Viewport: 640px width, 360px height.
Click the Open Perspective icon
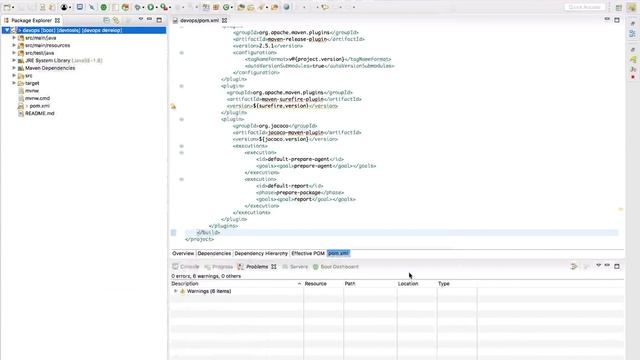619,7
